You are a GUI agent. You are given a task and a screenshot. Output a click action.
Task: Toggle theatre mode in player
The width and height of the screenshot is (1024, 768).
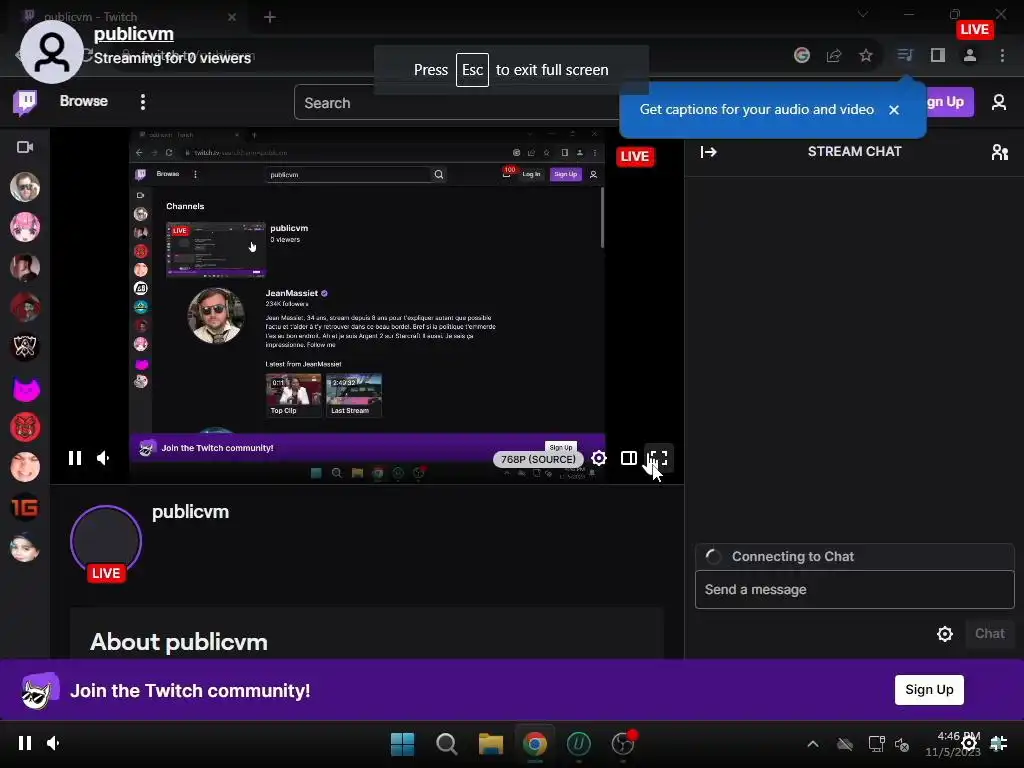[x=628, y=458]
